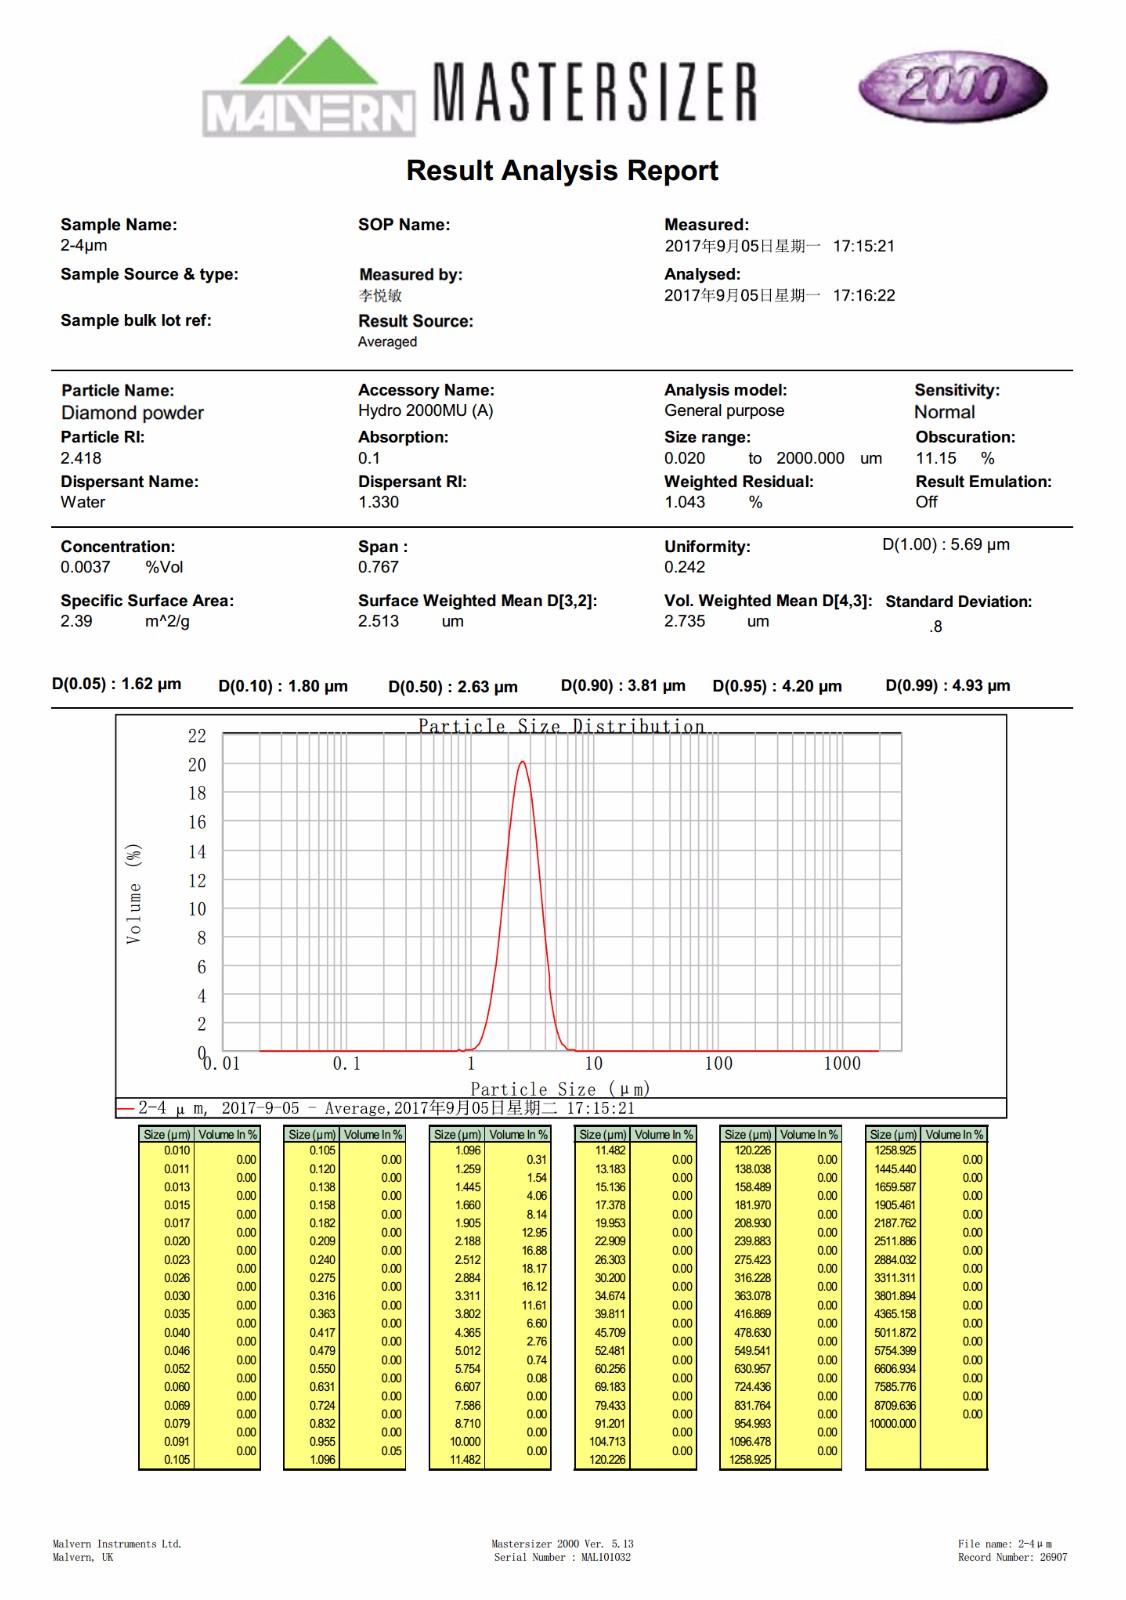Select specific surface area value 2.39
The width and height of the screenshot is (1126, 1600).
pos(76,621)
